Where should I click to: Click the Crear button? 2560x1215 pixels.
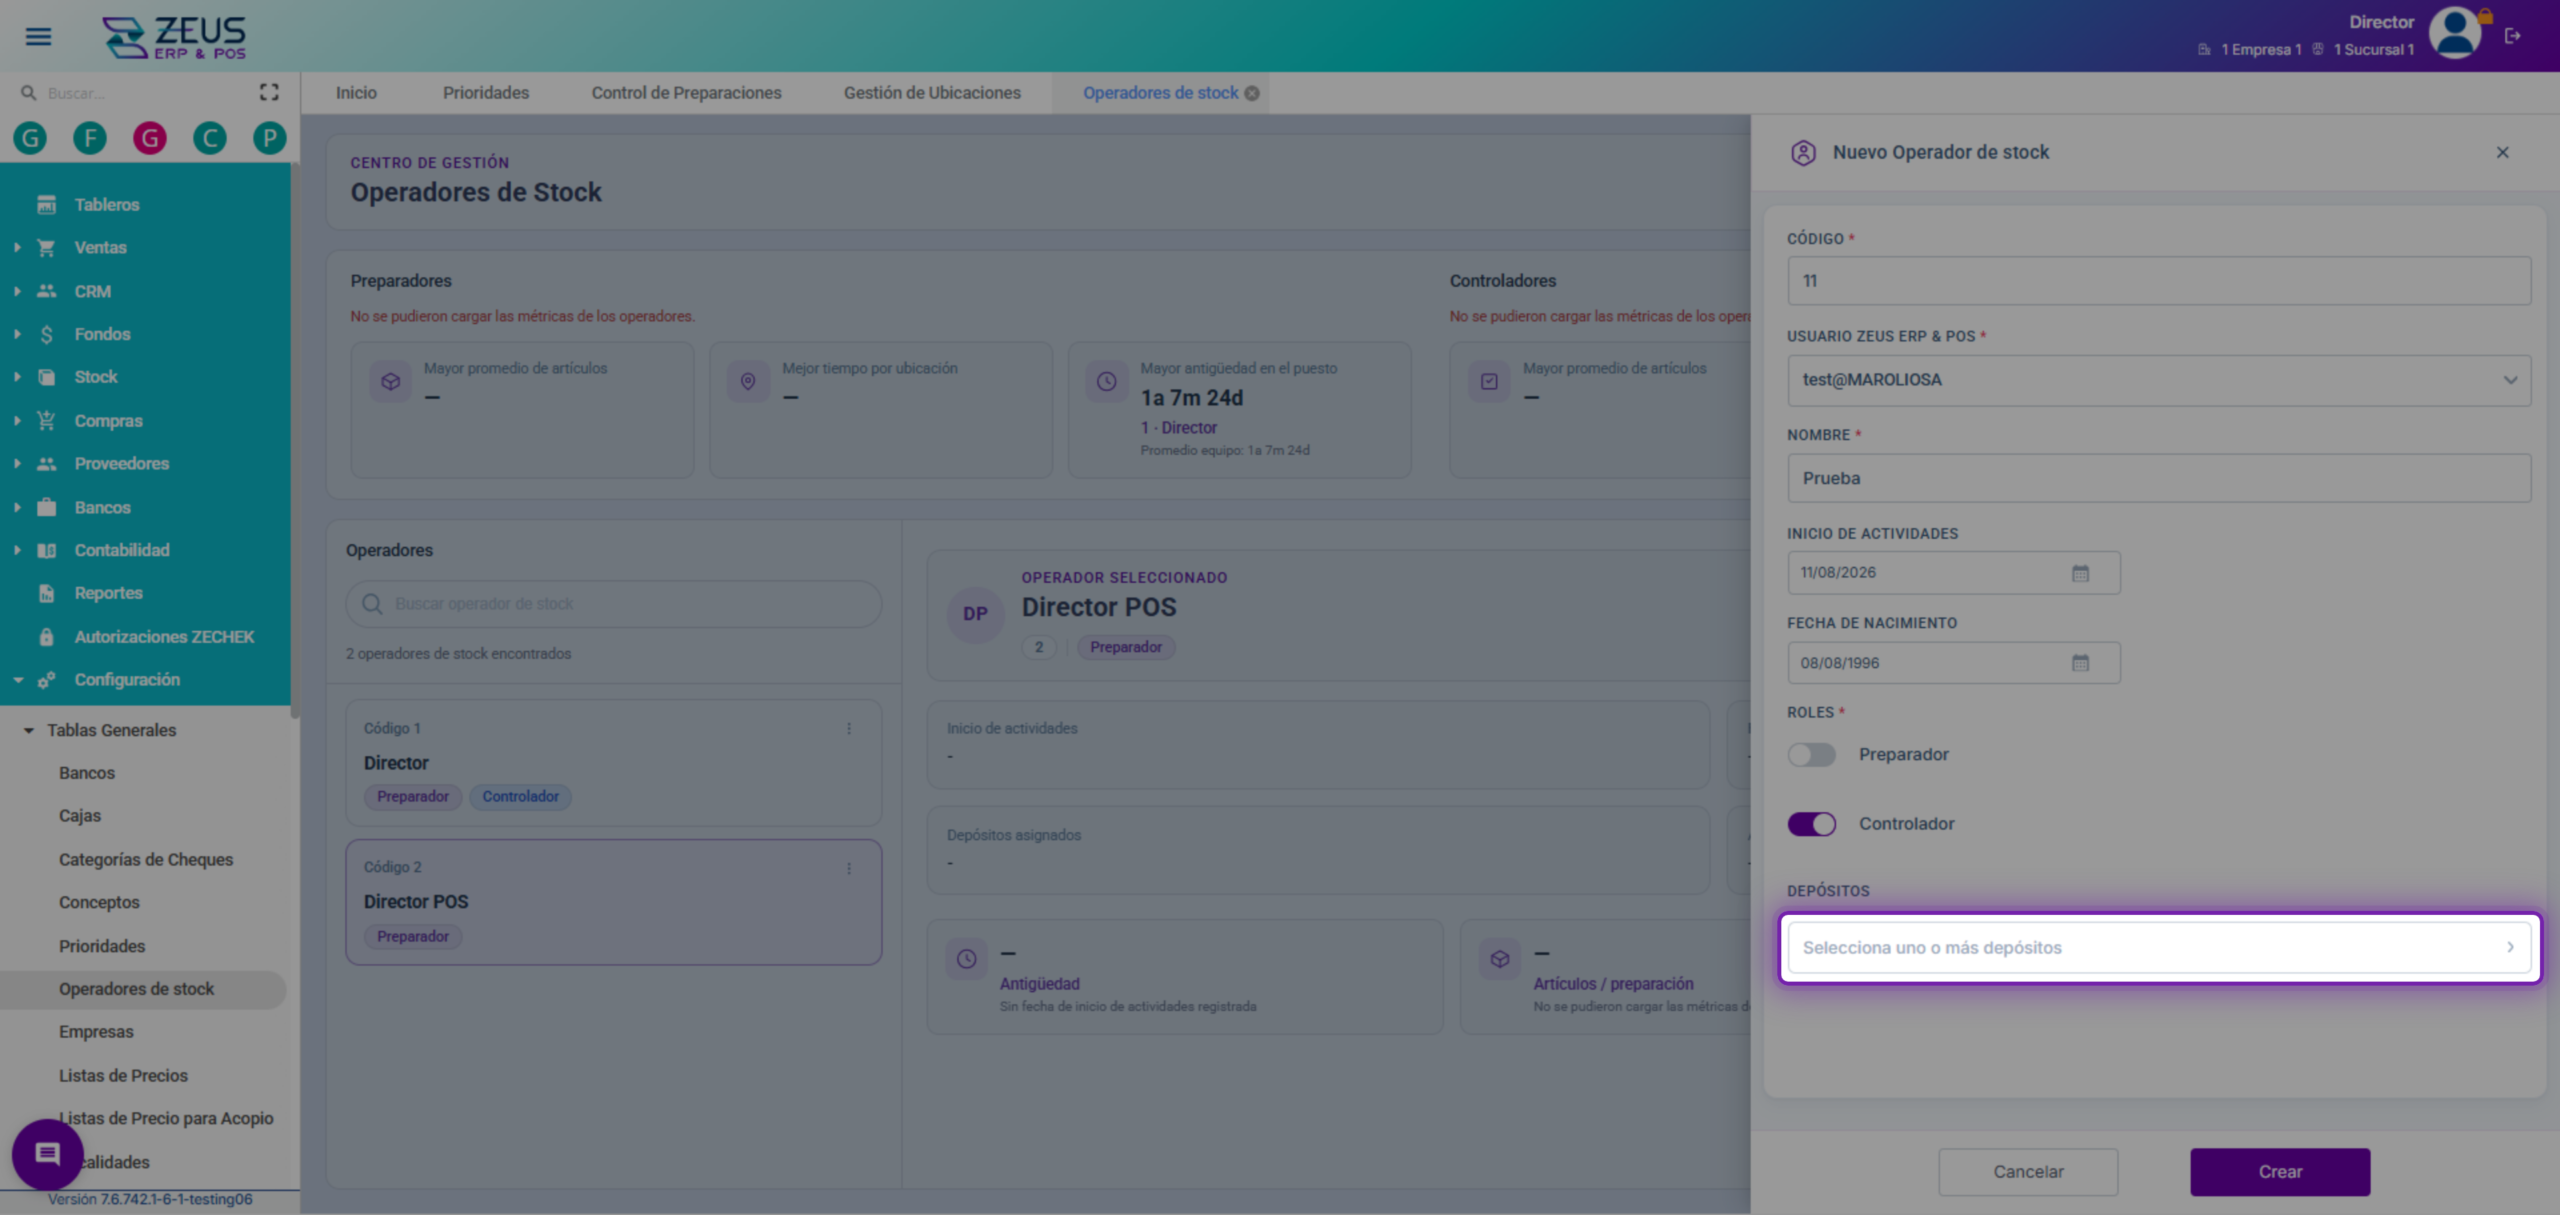[x=2280, y=1172]
